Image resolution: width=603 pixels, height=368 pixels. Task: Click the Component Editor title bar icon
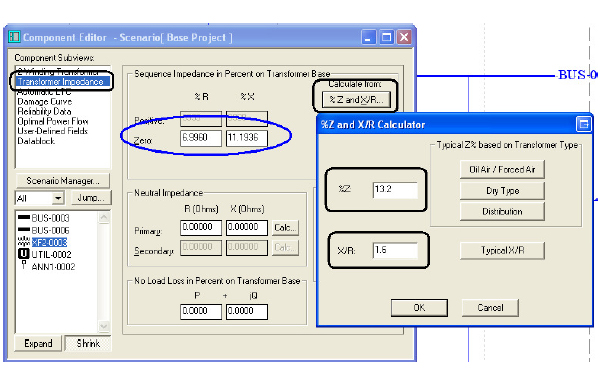pos(14,37)
